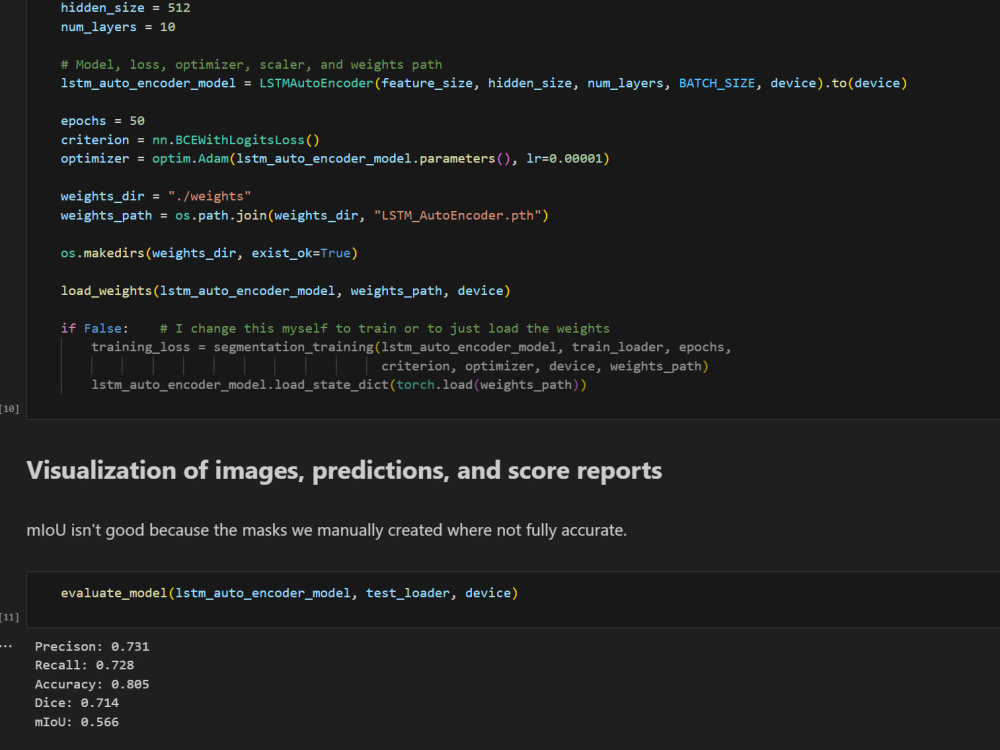Click nn.BCEWithLogitsLoss() in the criterion line

tap(236, 140)
